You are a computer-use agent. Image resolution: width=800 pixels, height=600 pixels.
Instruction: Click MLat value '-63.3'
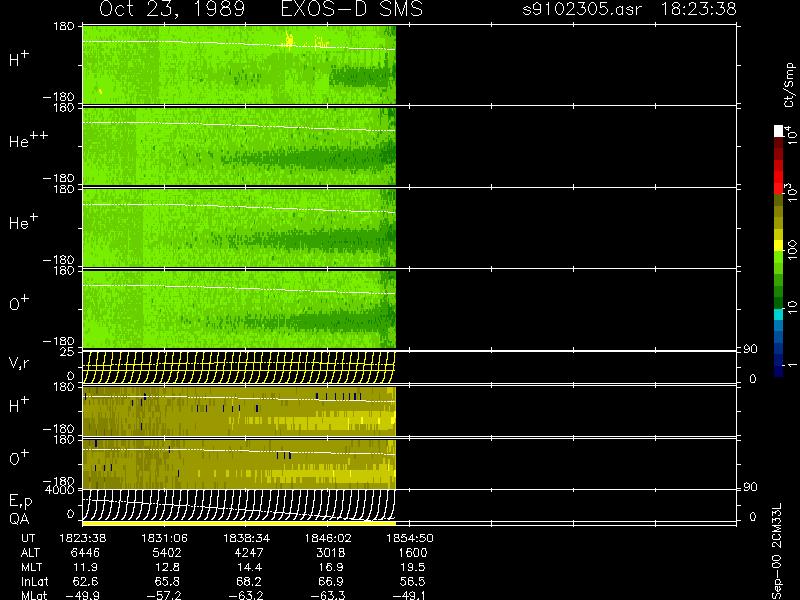coord(328,595)
